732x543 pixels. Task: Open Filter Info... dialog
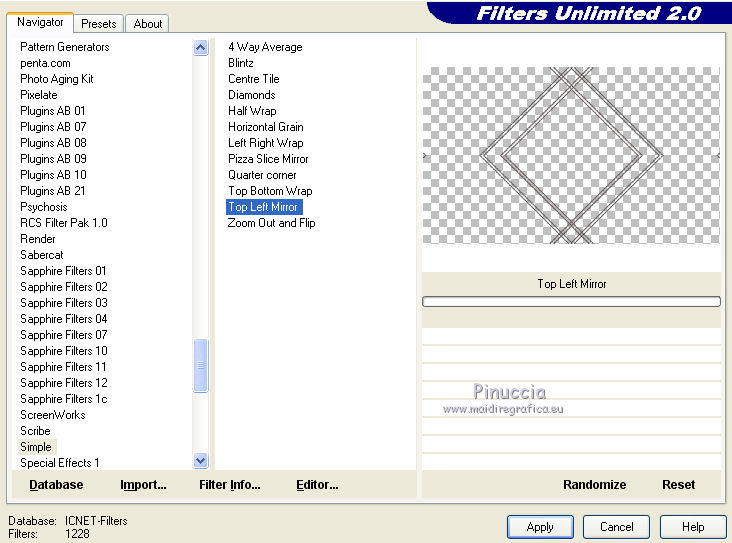click(230, 485)
